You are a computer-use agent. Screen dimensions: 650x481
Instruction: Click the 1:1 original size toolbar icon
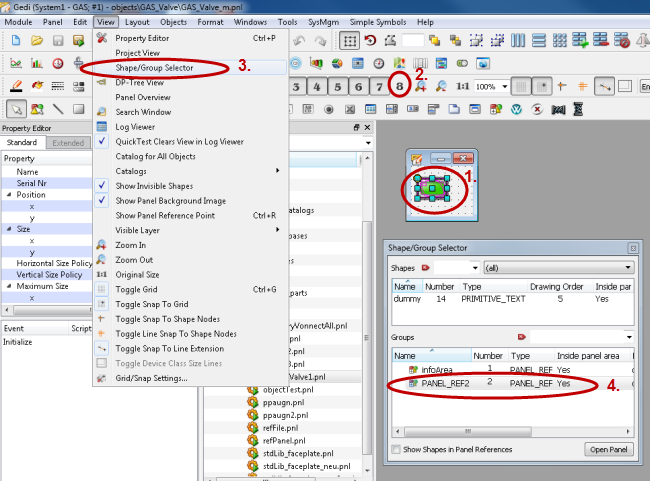pos(463,87)
